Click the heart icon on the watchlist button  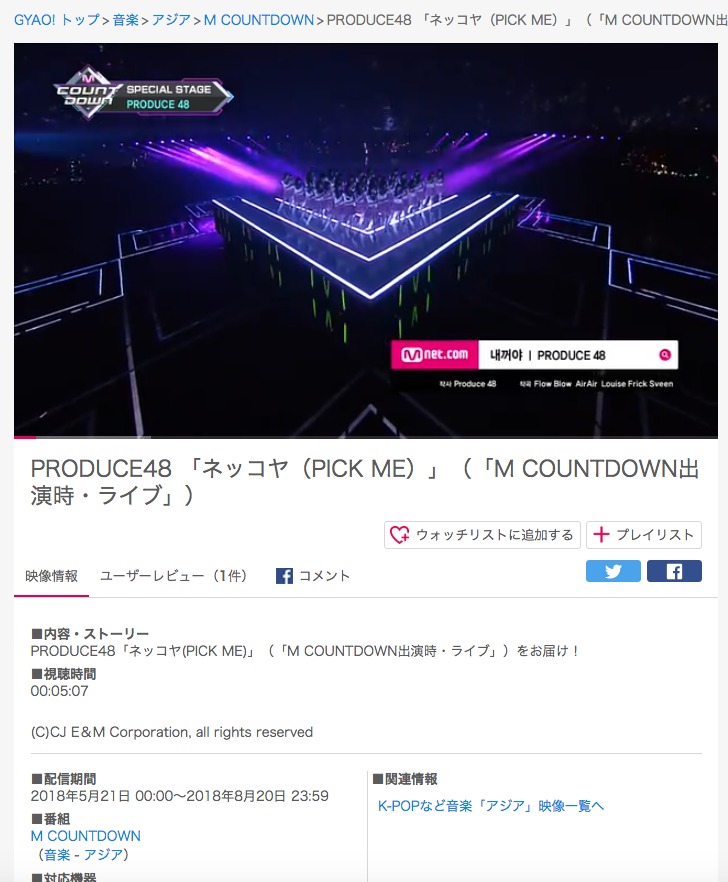[400, 534]
